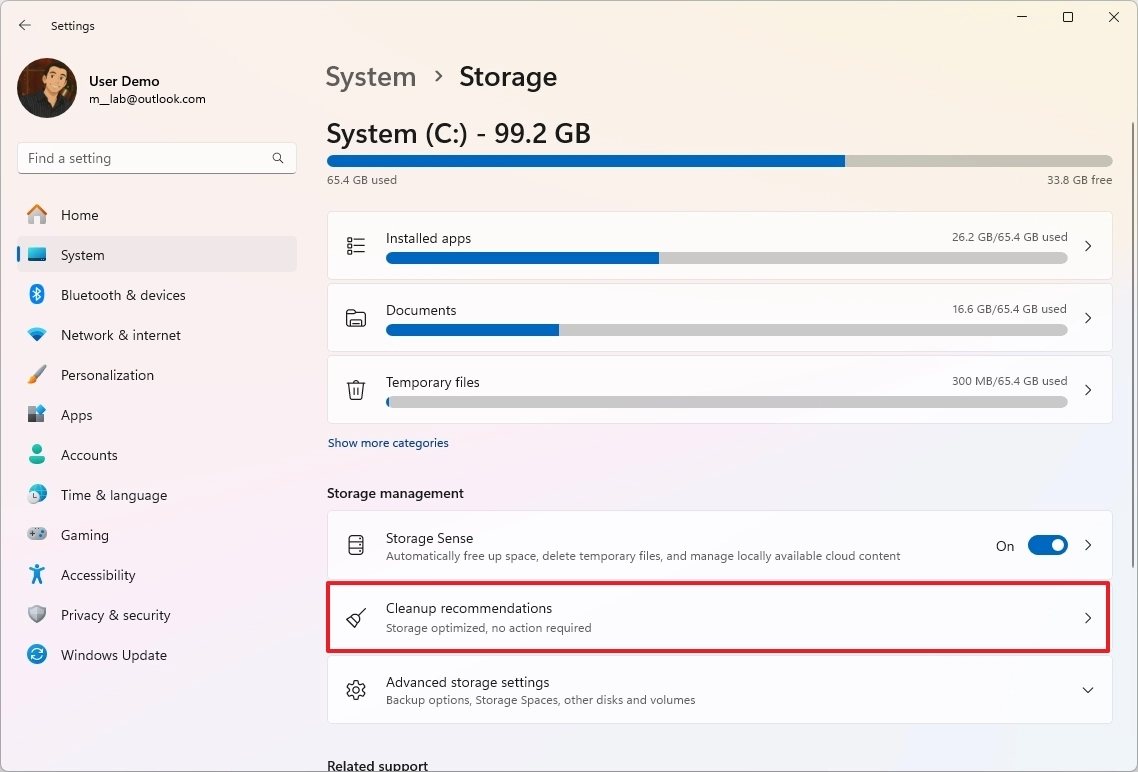Select Bluetooth & devices menu label
The image size is (1138, 772).
tap(123, 295)
